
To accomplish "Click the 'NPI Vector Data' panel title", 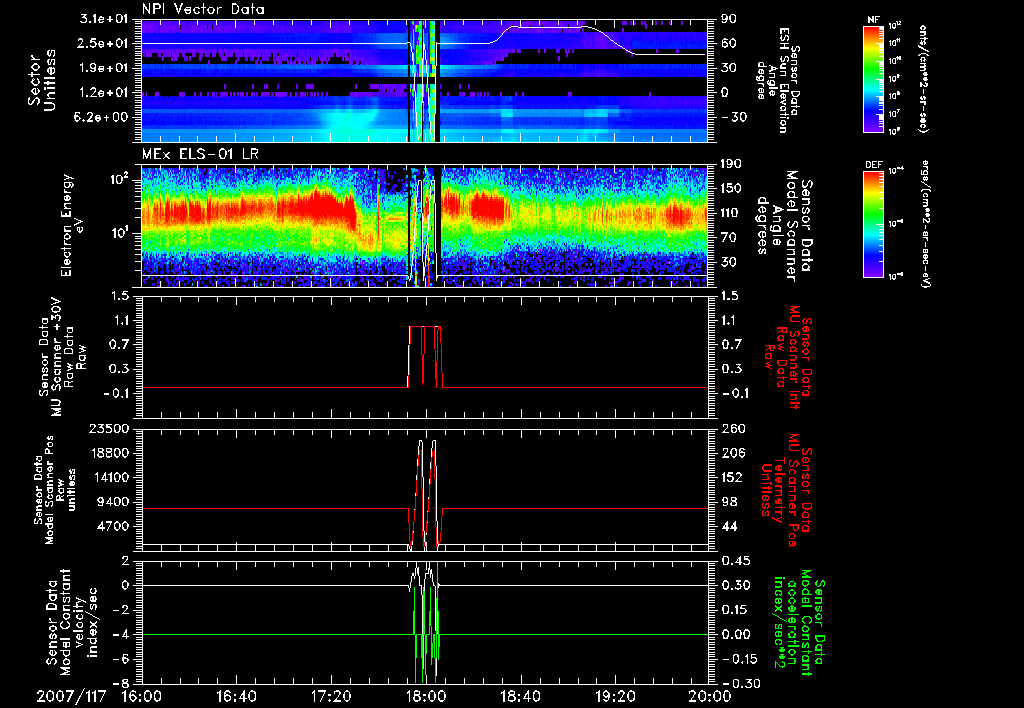I will [205, 9].
